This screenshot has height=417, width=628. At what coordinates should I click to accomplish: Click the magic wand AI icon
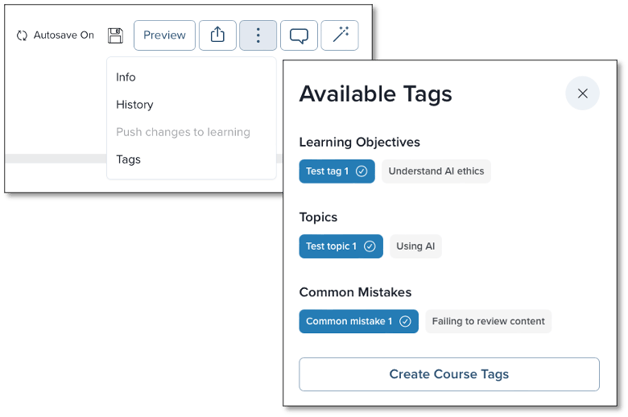[x=340, y=35]
